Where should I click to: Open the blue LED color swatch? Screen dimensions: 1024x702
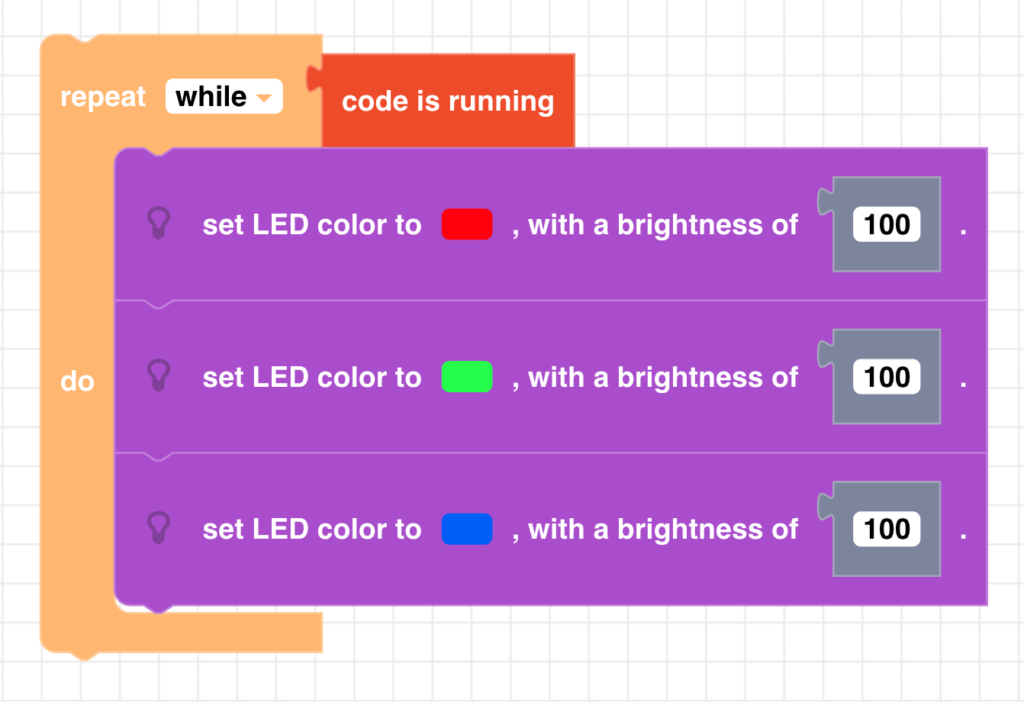click(x=467, y=529)
